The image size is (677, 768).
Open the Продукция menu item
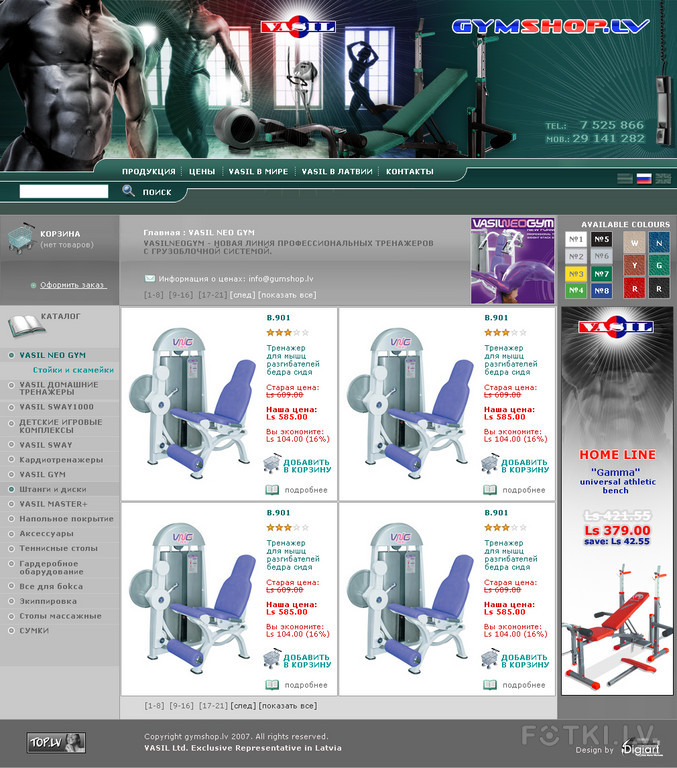click(148, 171)
